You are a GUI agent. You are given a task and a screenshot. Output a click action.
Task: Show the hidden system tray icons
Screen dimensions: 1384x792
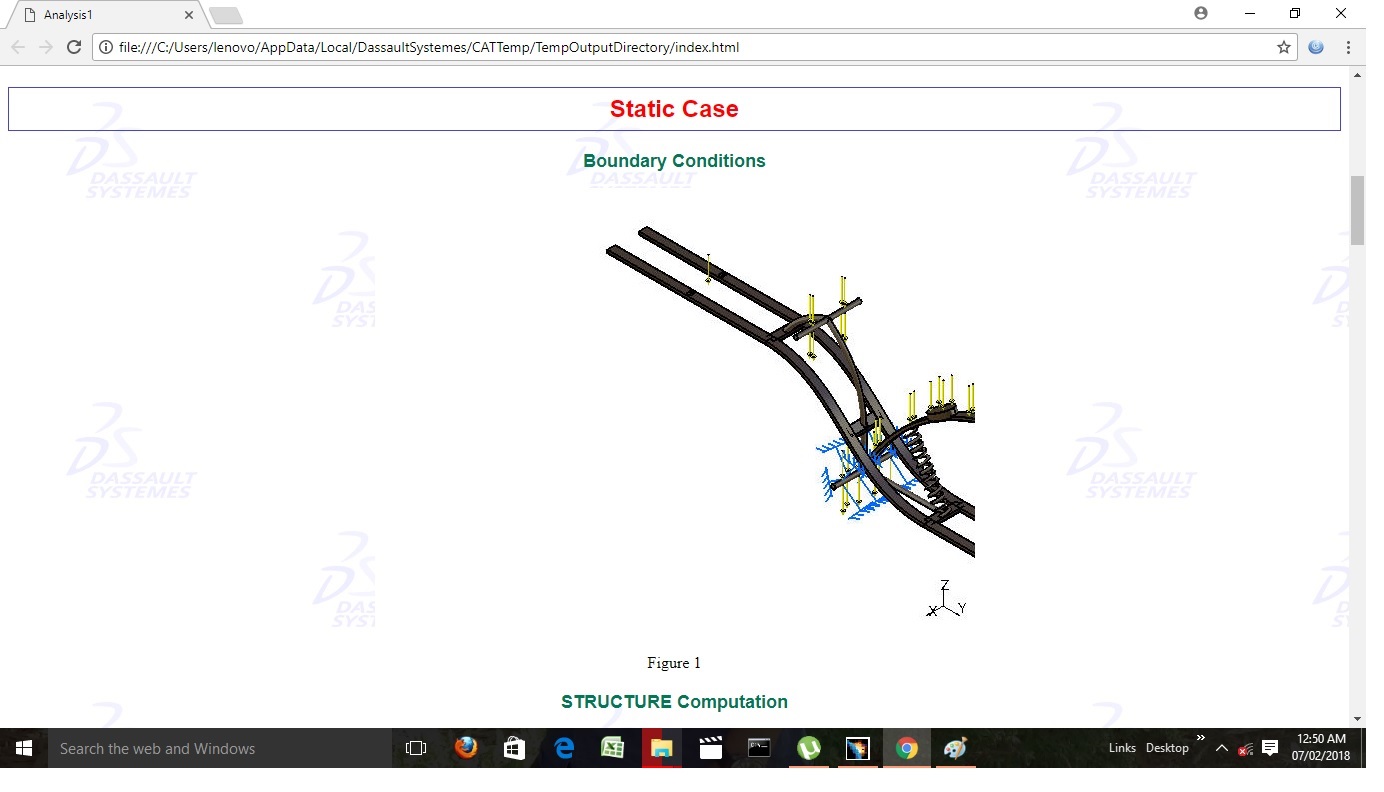pyautogui.click(x=1222, y=748)
